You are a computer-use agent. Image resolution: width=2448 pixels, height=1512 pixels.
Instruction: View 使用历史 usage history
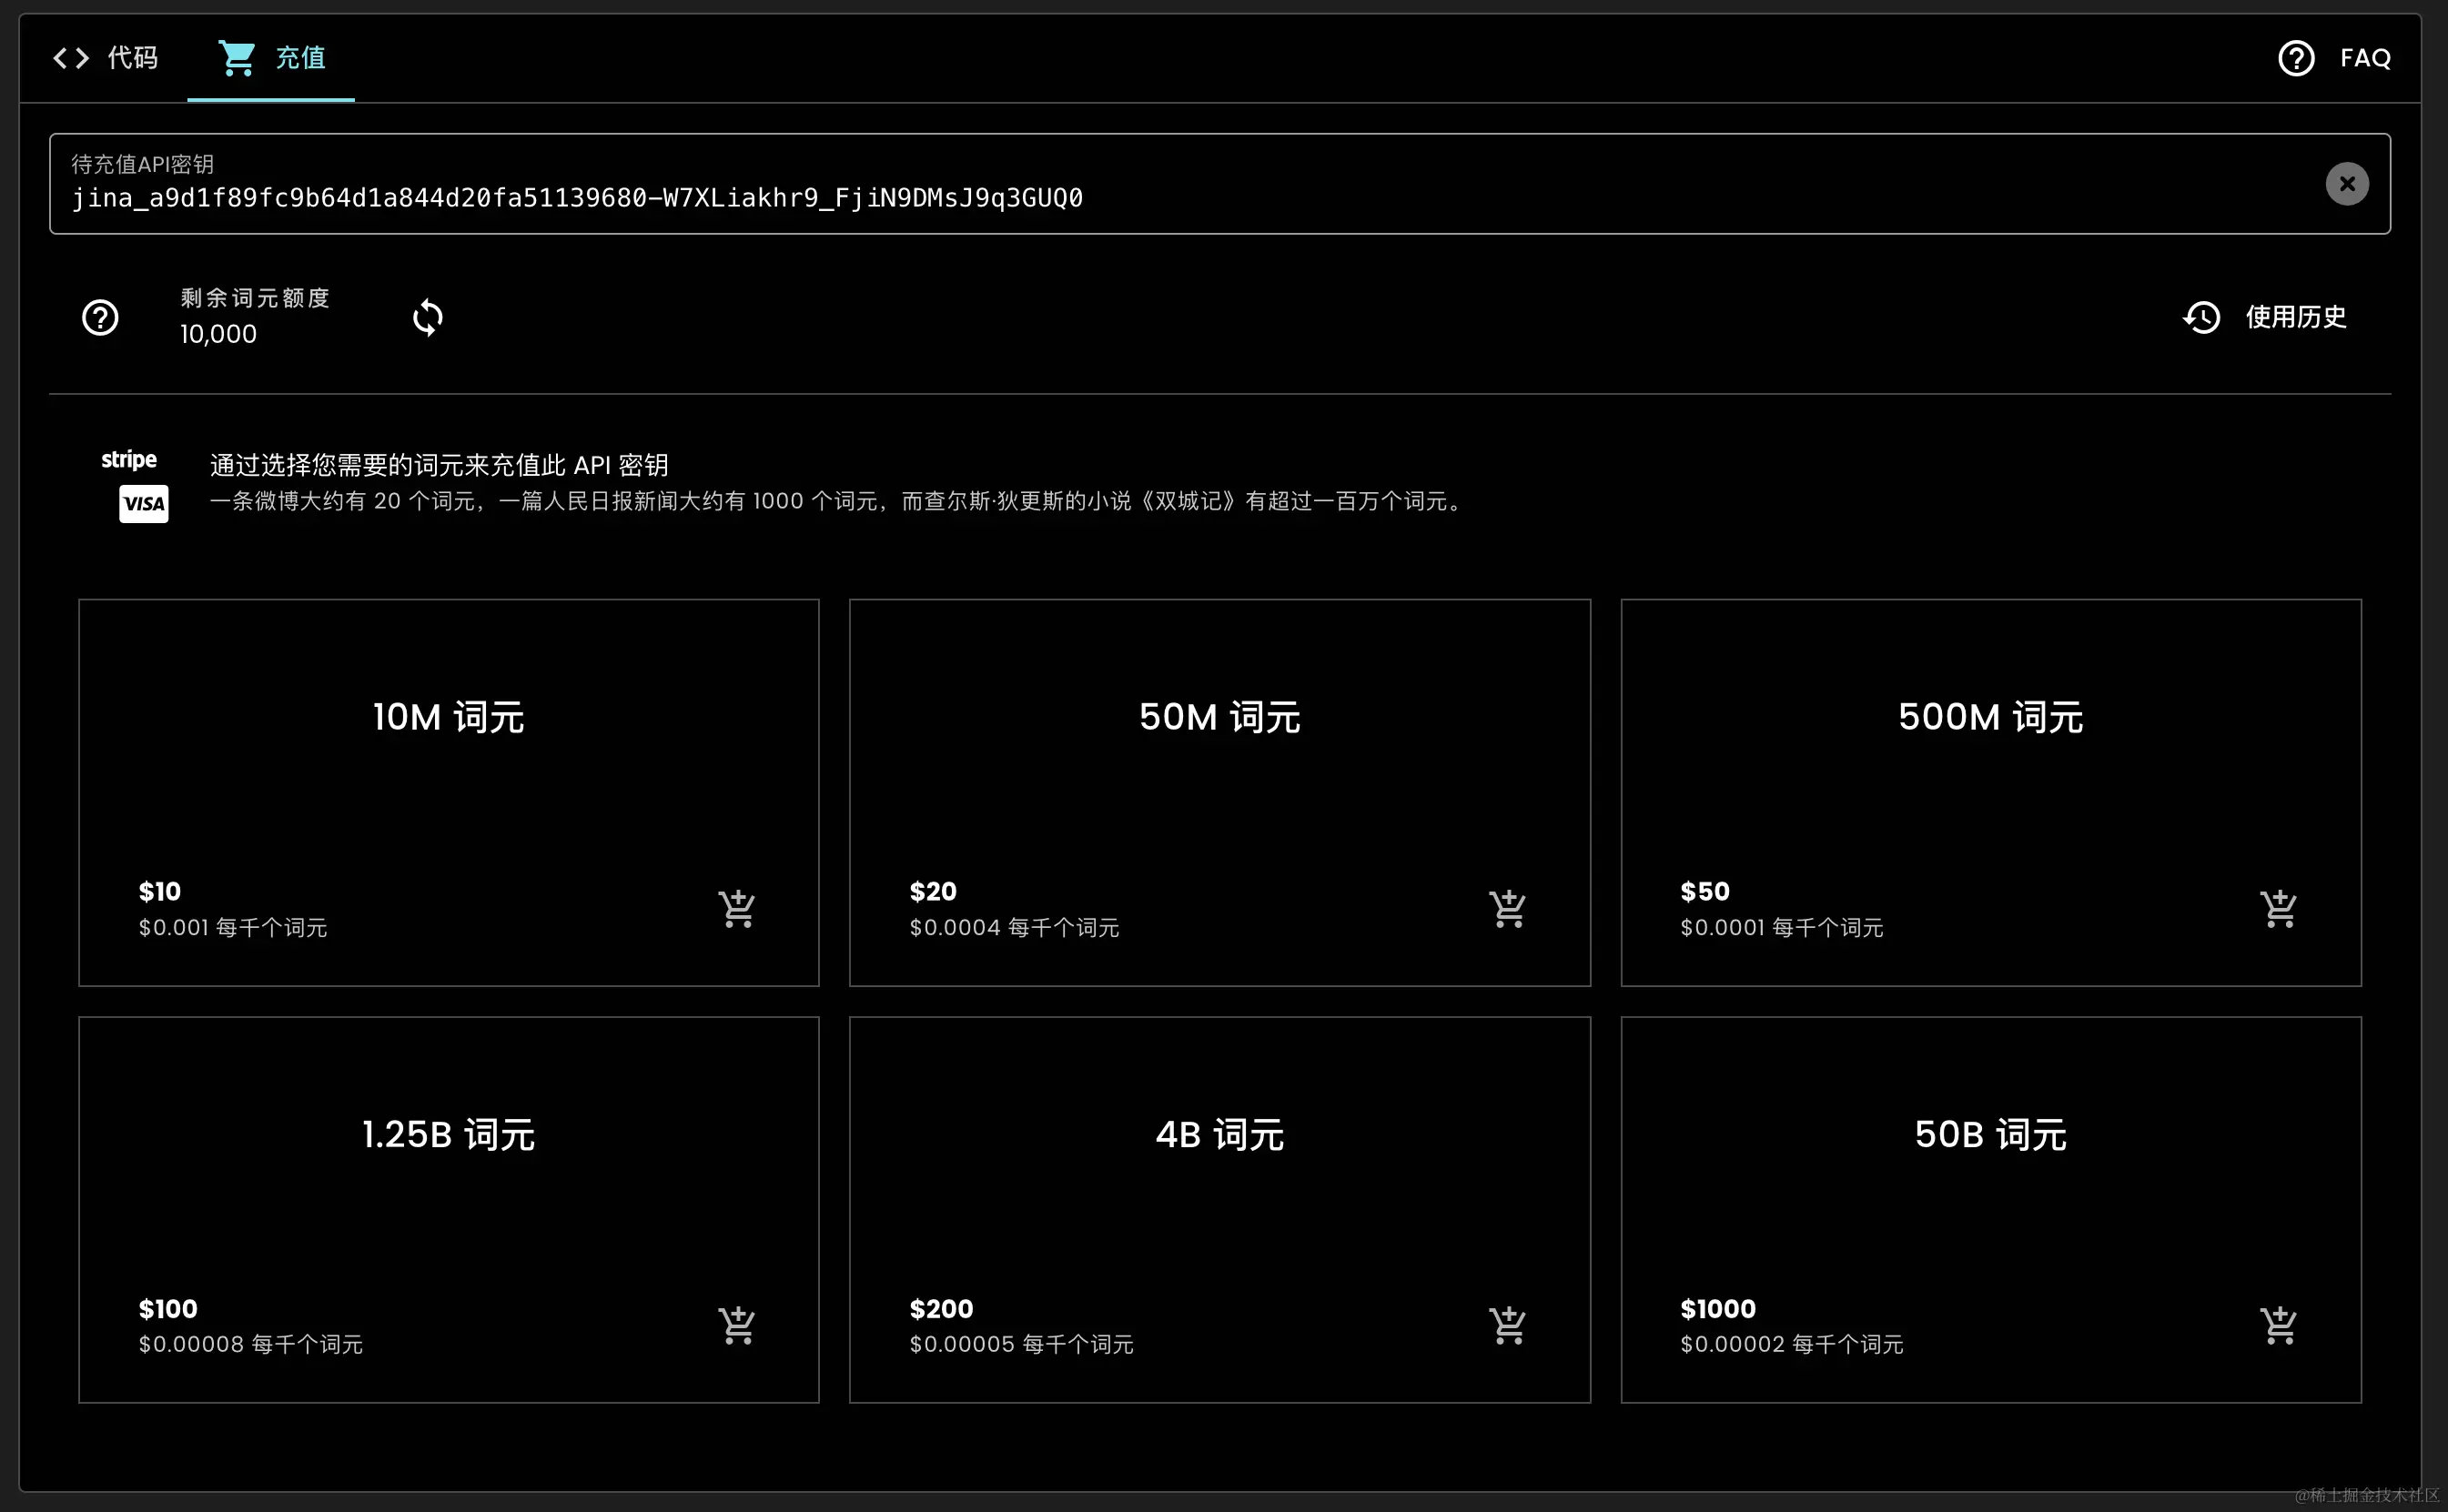coord(2294,318)
